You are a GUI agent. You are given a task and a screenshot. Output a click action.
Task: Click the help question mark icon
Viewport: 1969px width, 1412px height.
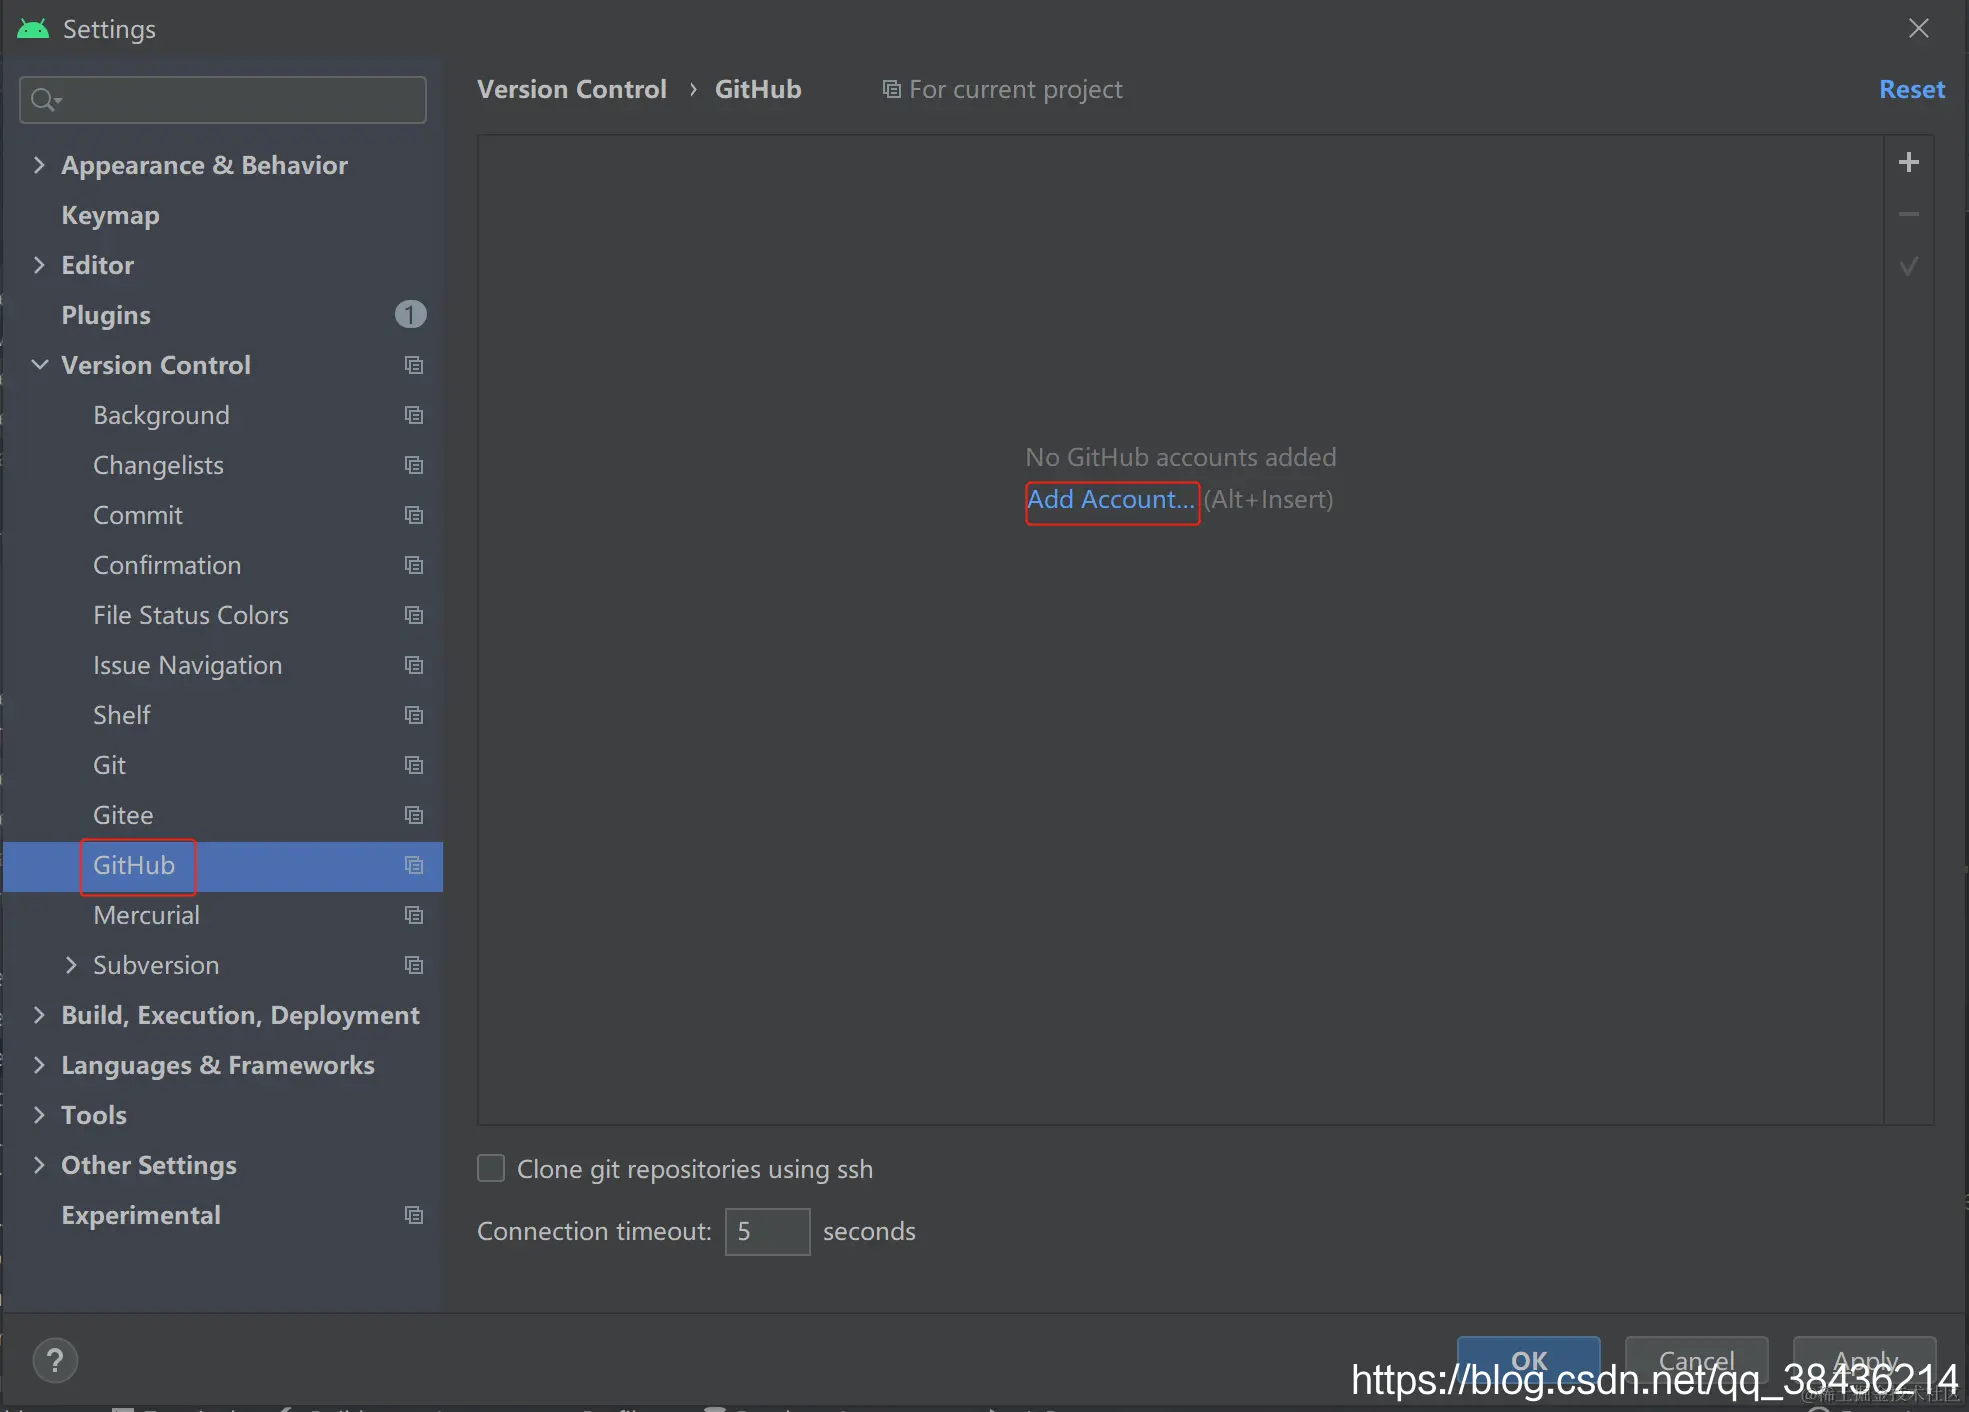click(55, 1360)
